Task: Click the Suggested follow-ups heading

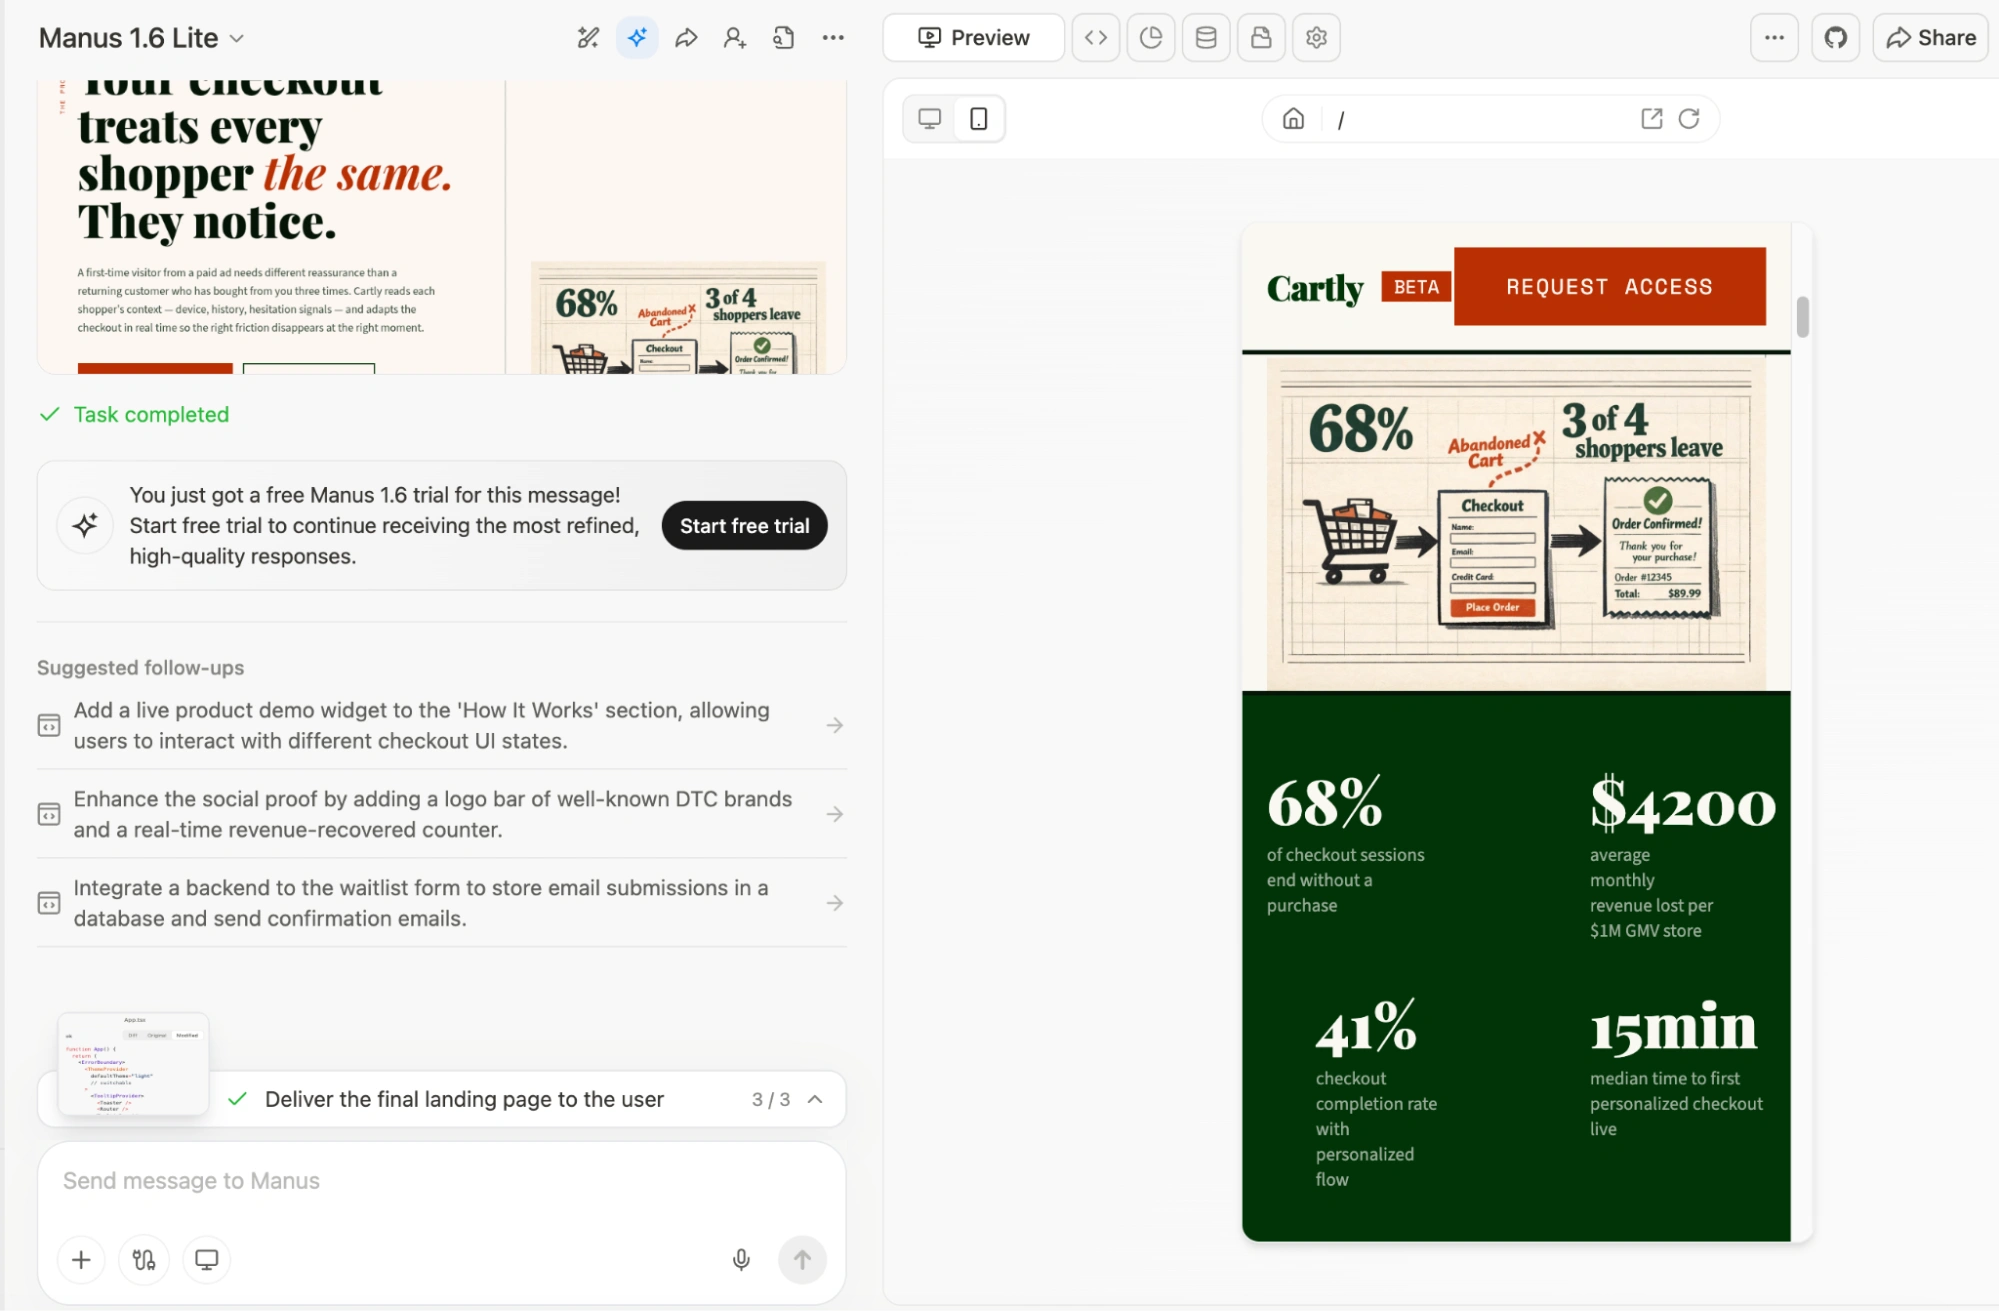Action: 140,667
